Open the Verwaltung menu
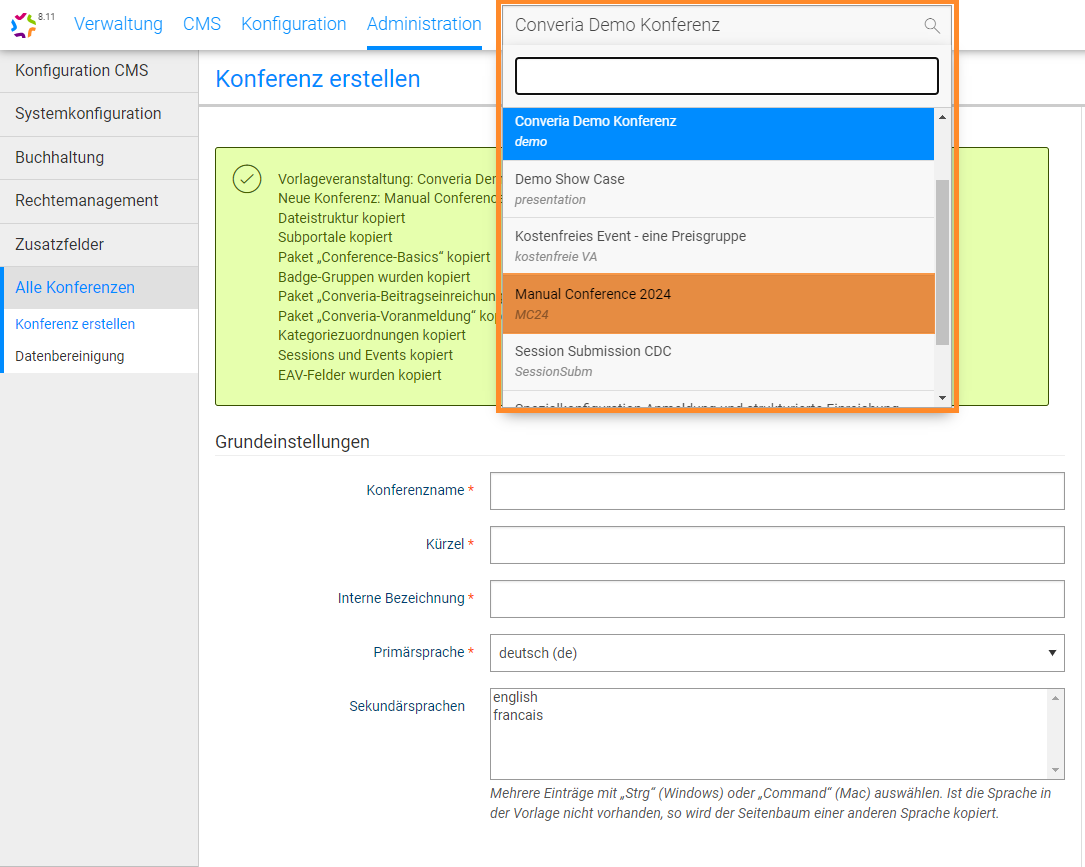Screen dimensions: 1085x867 118,24
